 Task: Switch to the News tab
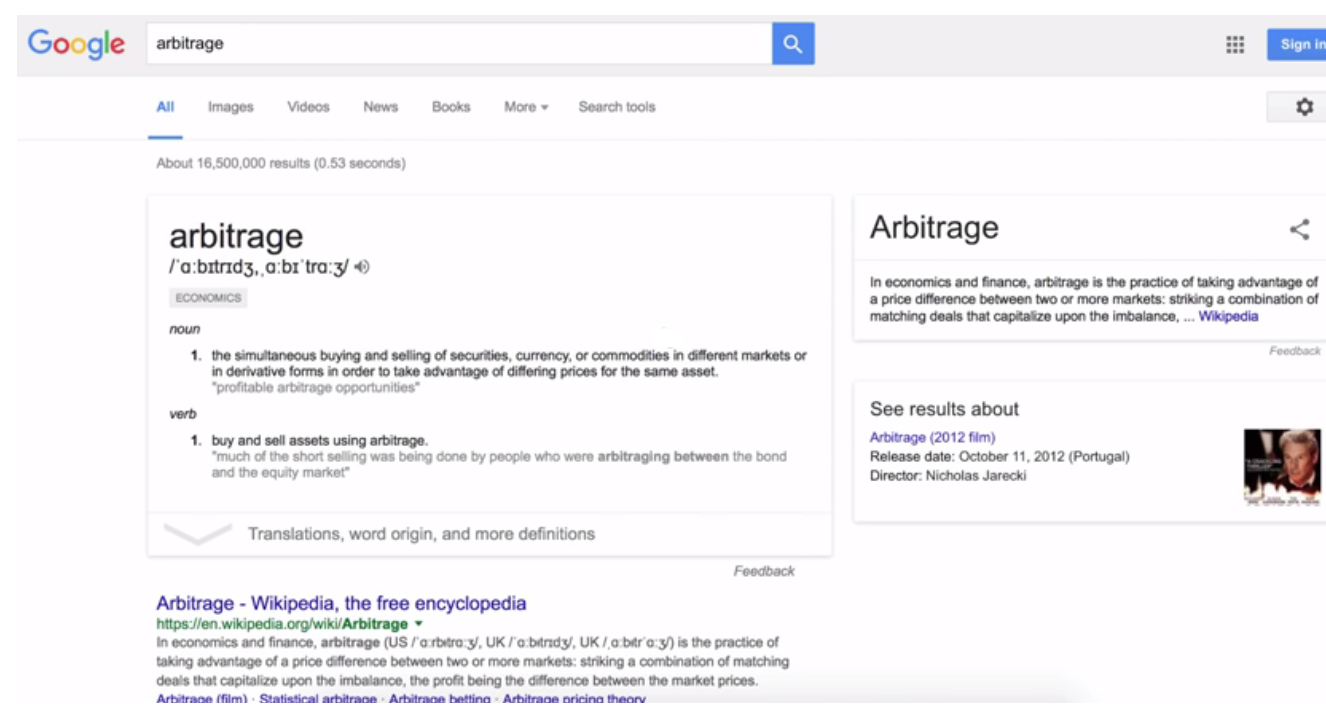380,107
